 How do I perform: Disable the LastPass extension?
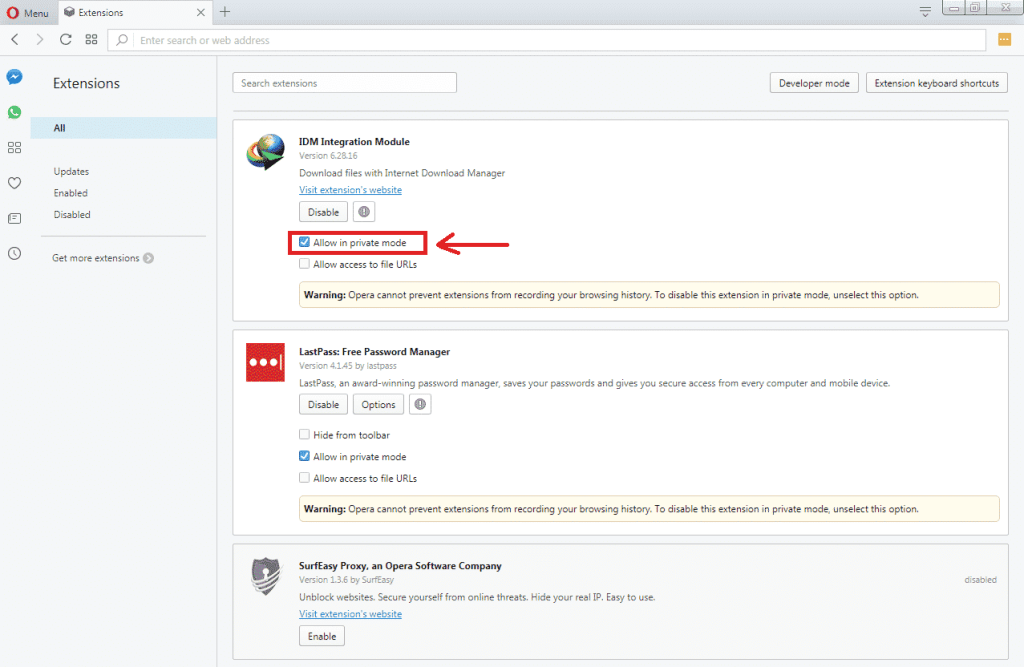(x=323, y=404)
